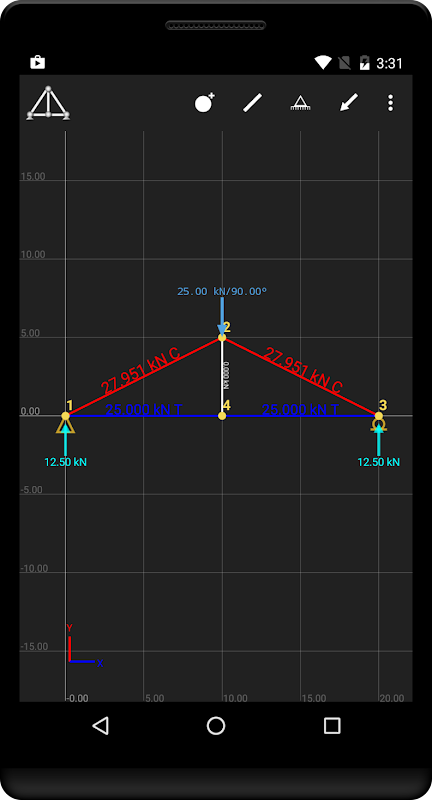Select node 1 at the pinned support
The width and height of the screenshot is (432, 800).
pos(65,416)
